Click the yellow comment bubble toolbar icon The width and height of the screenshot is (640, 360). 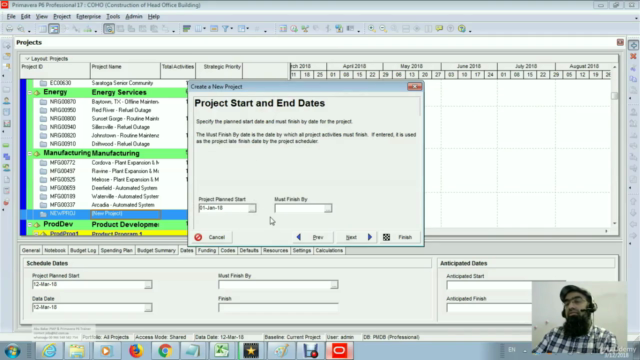(439, 29)
